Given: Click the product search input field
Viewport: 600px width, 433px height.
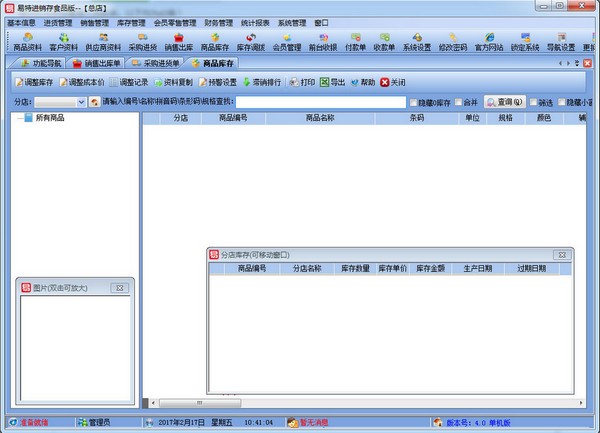Looking at the screenshot, I should click(x=320, y=102).
